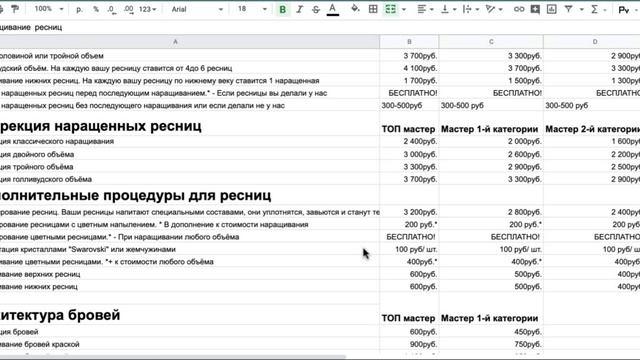The height and width of the screenshot is (360, 640).
Task: Select column B header
Action: click(409, 42)
